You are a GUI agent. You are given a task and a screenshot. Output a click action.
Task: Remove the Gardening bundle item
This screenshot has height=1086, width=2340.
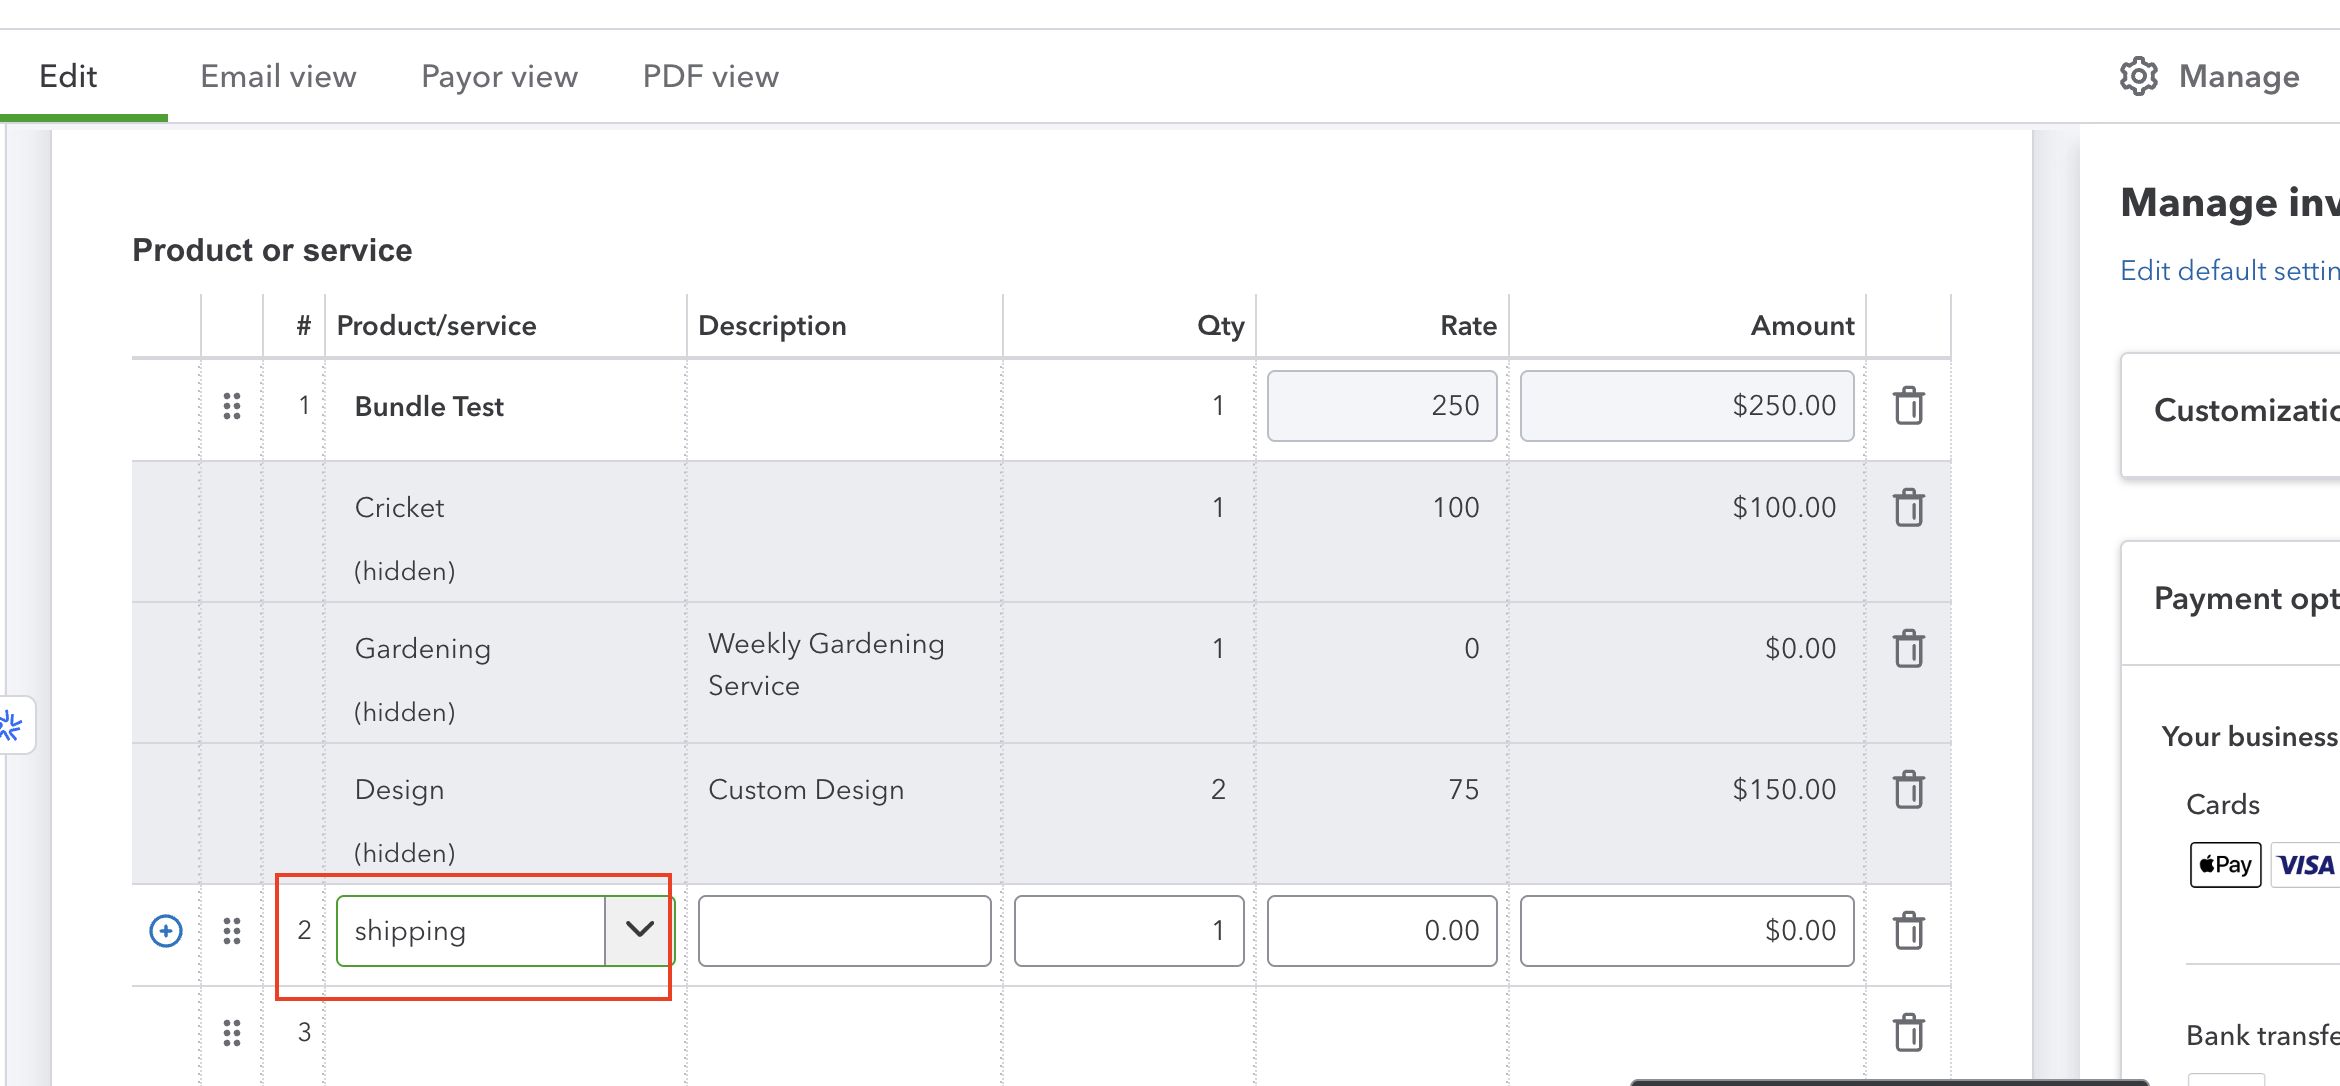(1908, 648)
